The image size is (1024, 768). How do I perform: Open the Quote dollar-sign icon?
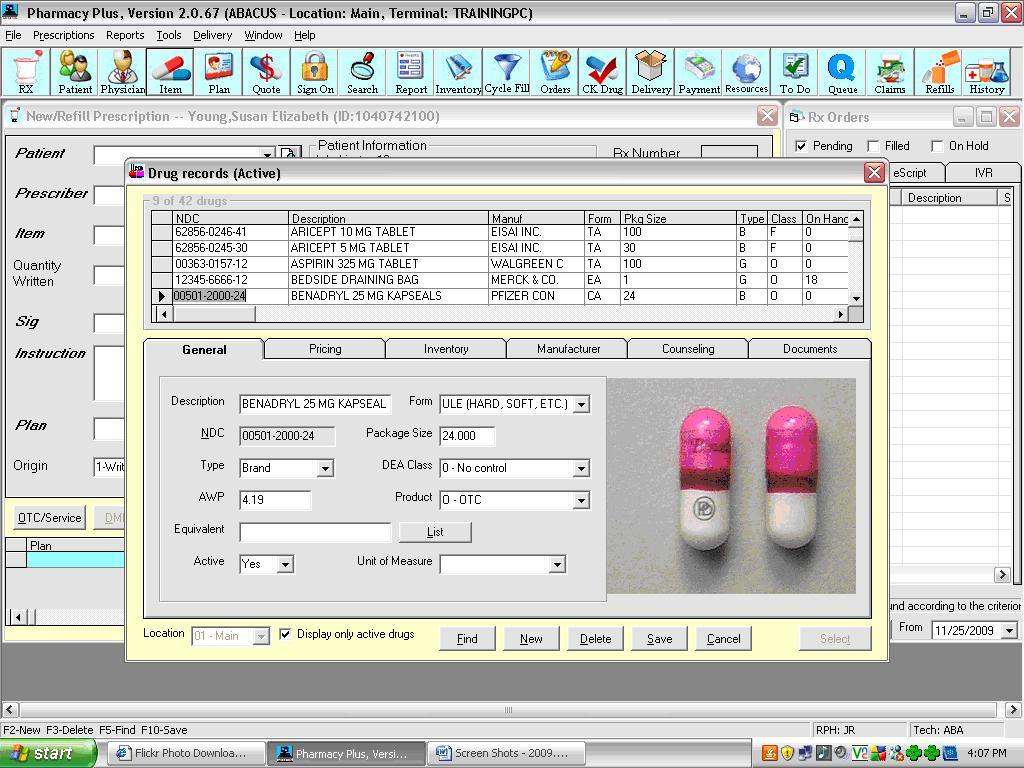click(x=266, y=72)
